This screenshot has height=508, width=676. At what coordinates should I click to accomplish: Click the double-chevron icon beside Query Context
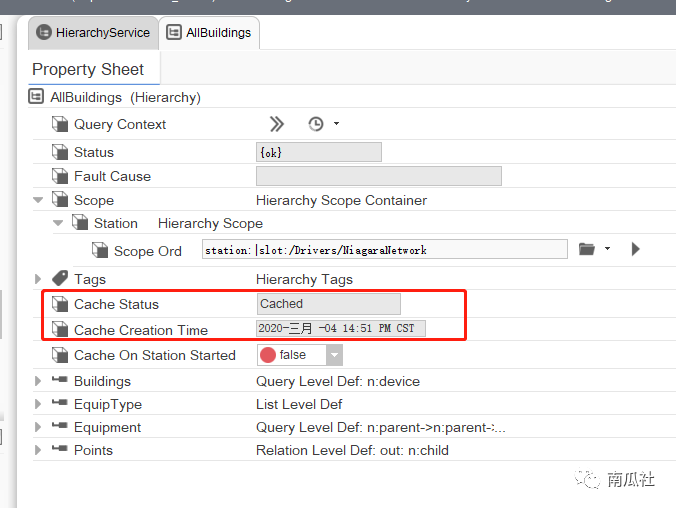pos(277,124)
